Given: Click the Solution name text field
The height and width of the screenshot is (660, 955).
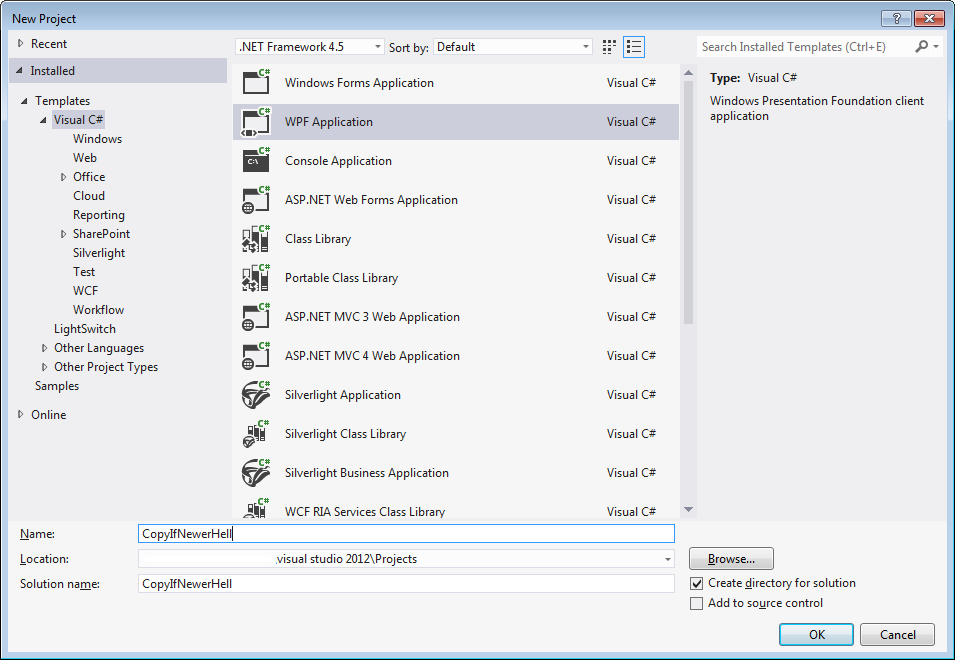Looking at the screenshot, I should pos(406,583).
